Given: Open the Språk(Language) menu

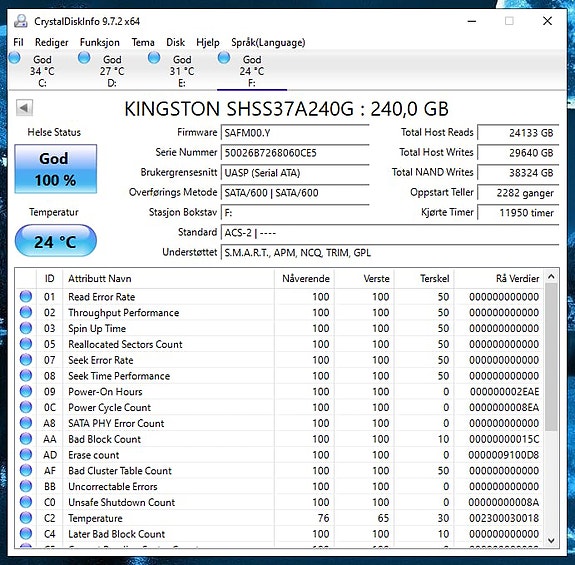Looking at the screenshot, I should point(268,43).
